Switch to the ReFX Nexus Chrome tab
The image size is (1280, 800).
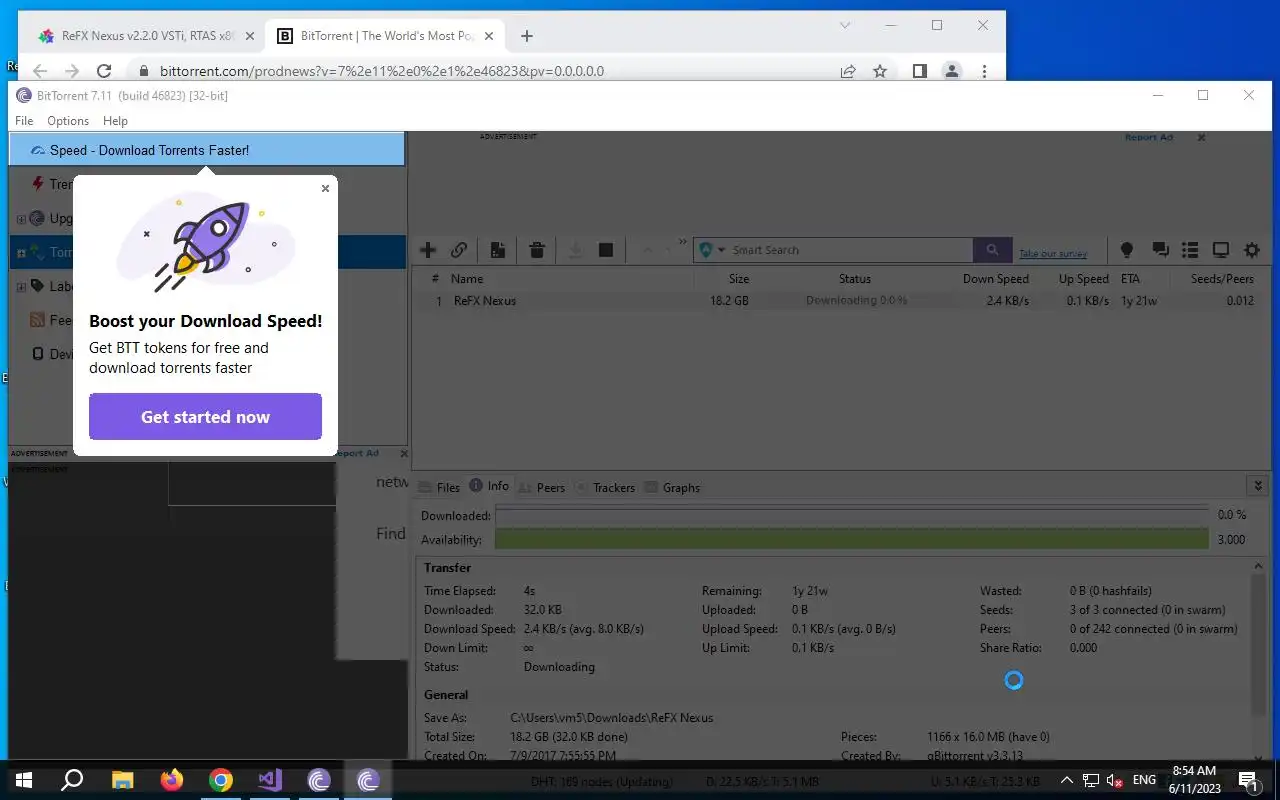pos(147,36)
